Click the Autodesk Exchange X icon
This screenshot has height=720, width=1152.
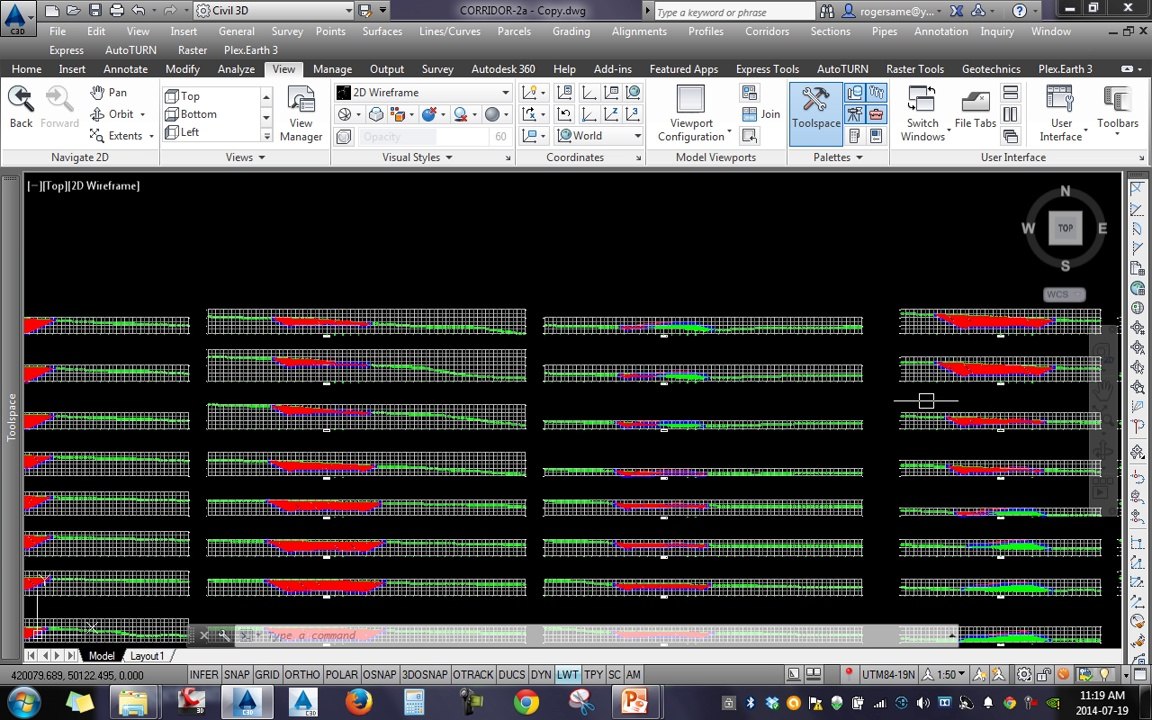coord(957,11)
